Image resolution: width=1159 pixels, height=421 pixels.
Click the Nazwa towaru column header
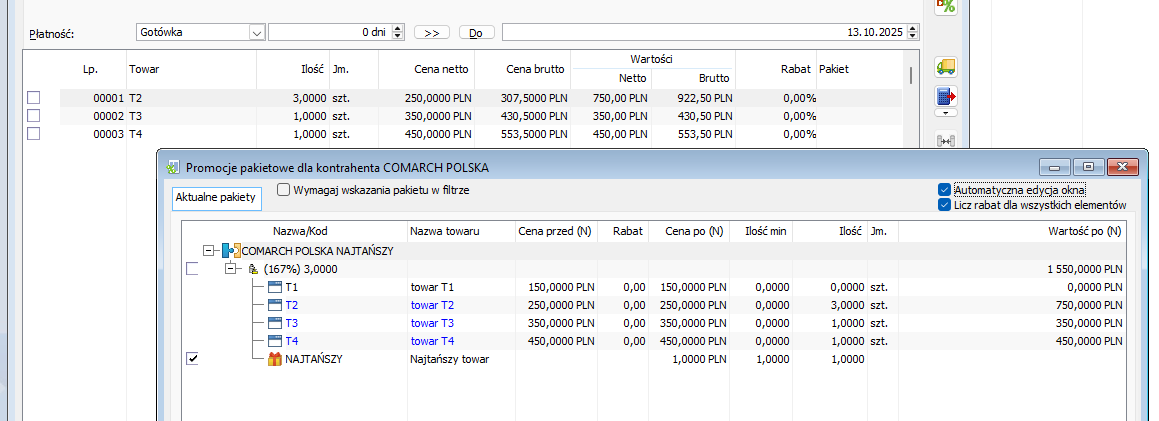[x=445, y=231]
